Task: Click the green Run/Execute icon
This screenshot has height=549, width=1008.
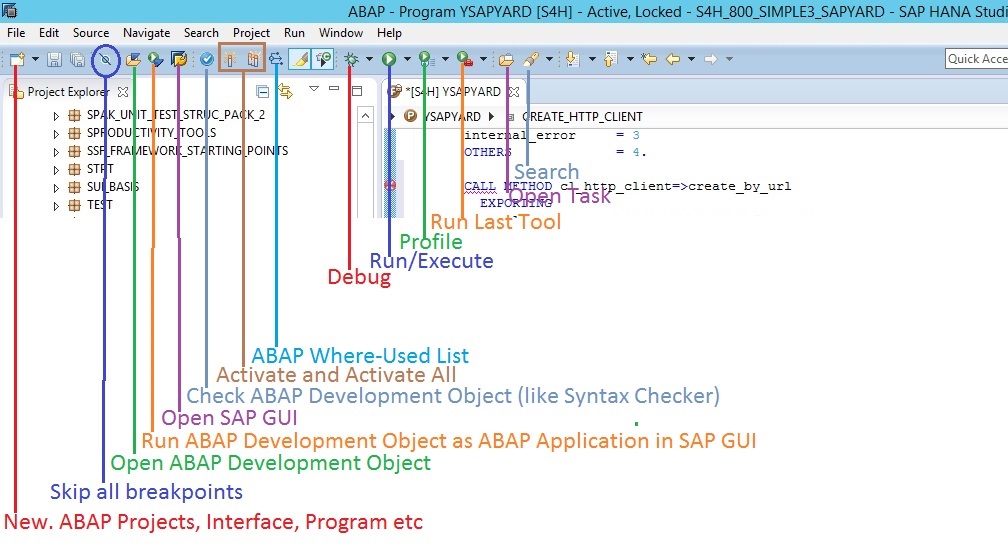Action: [x=388, y=59]
